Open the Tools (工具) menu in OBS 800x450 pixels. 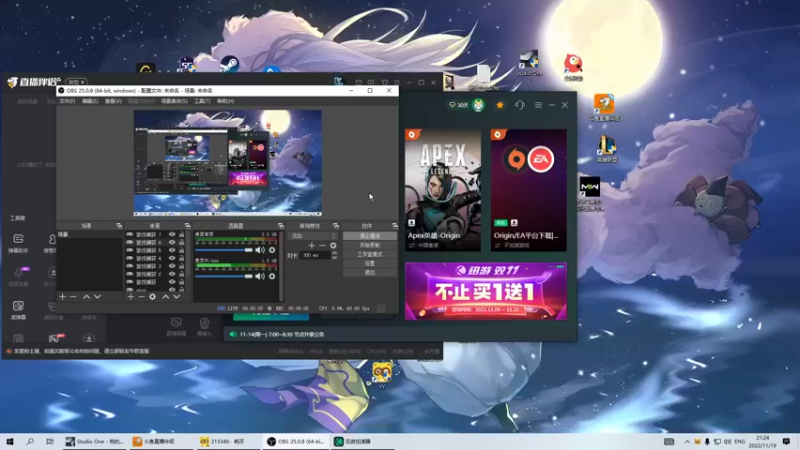(x=202, y=101)
